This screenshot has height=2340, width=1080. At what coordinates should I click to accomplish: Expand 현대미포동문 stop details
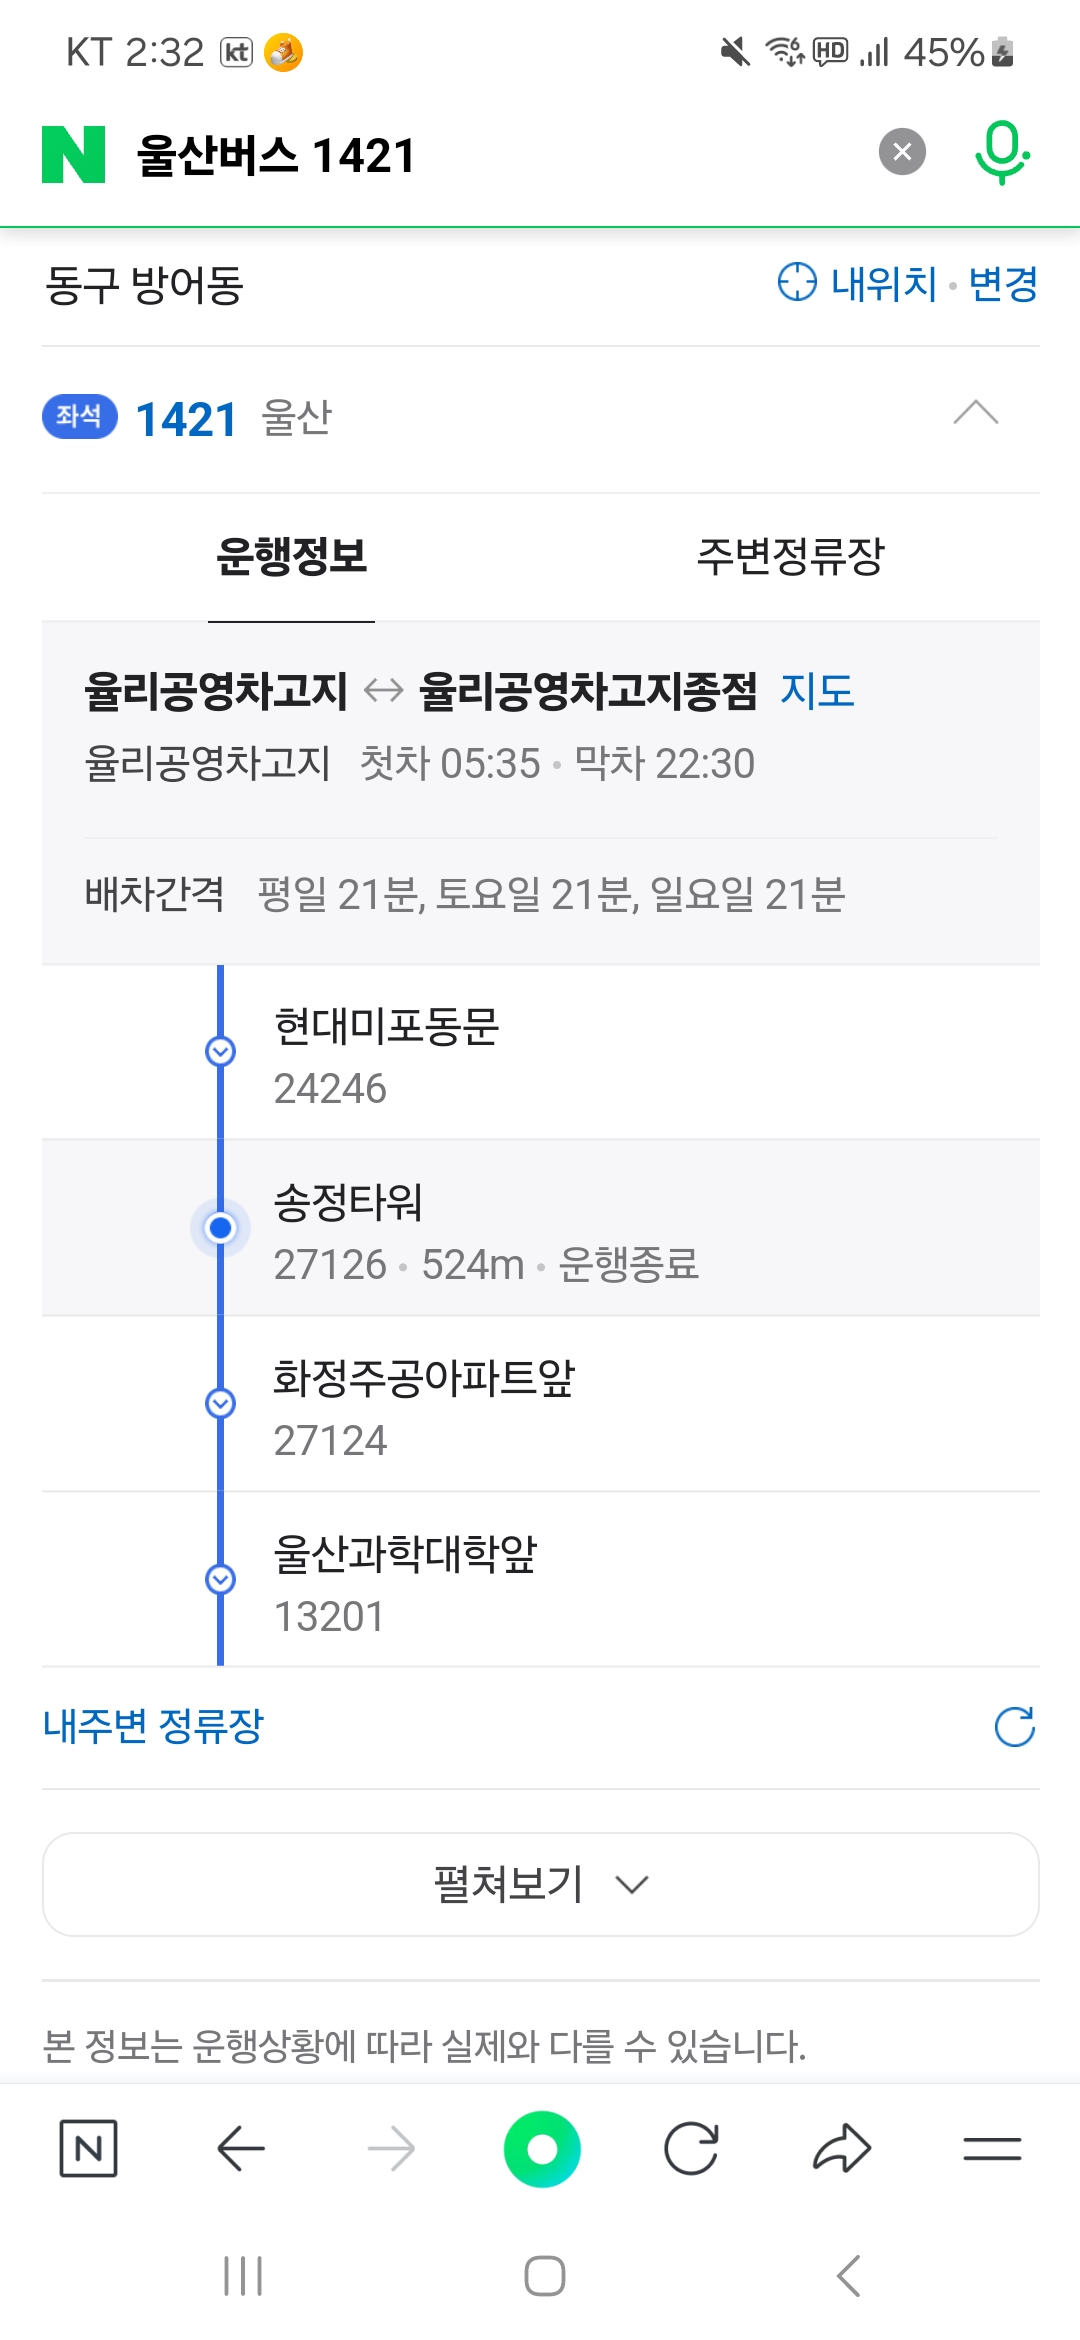(x=220, y=1052)
